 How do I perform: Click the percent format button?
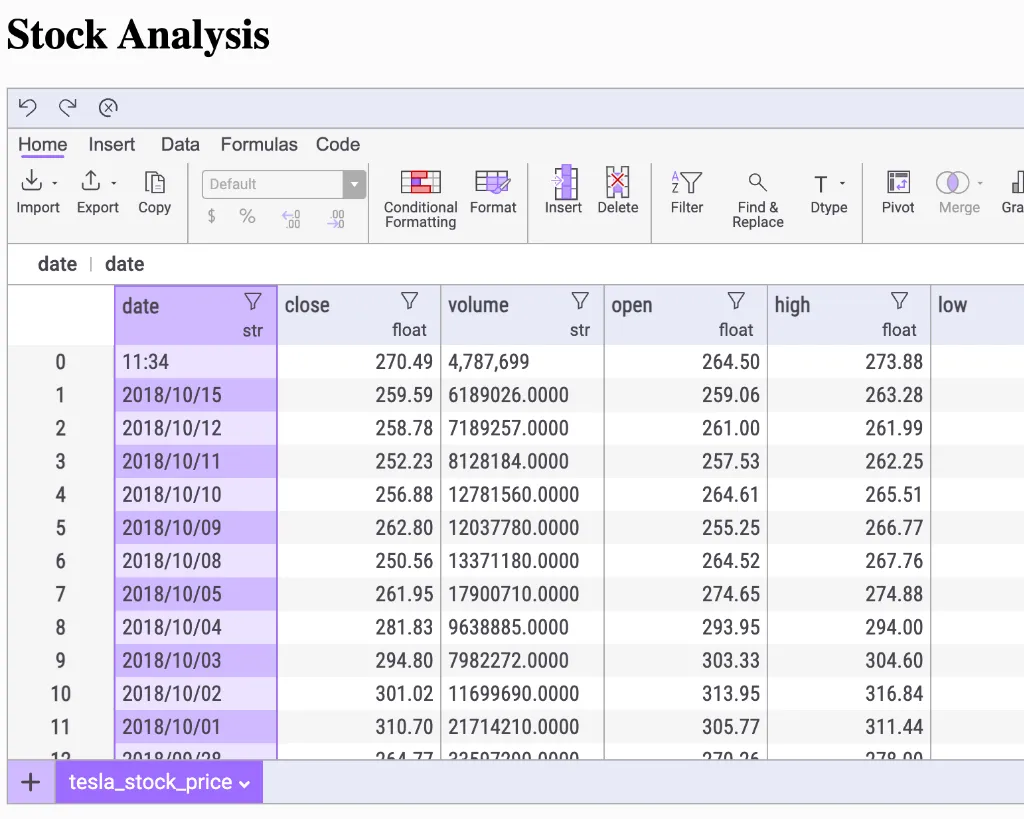pos(247,217)
